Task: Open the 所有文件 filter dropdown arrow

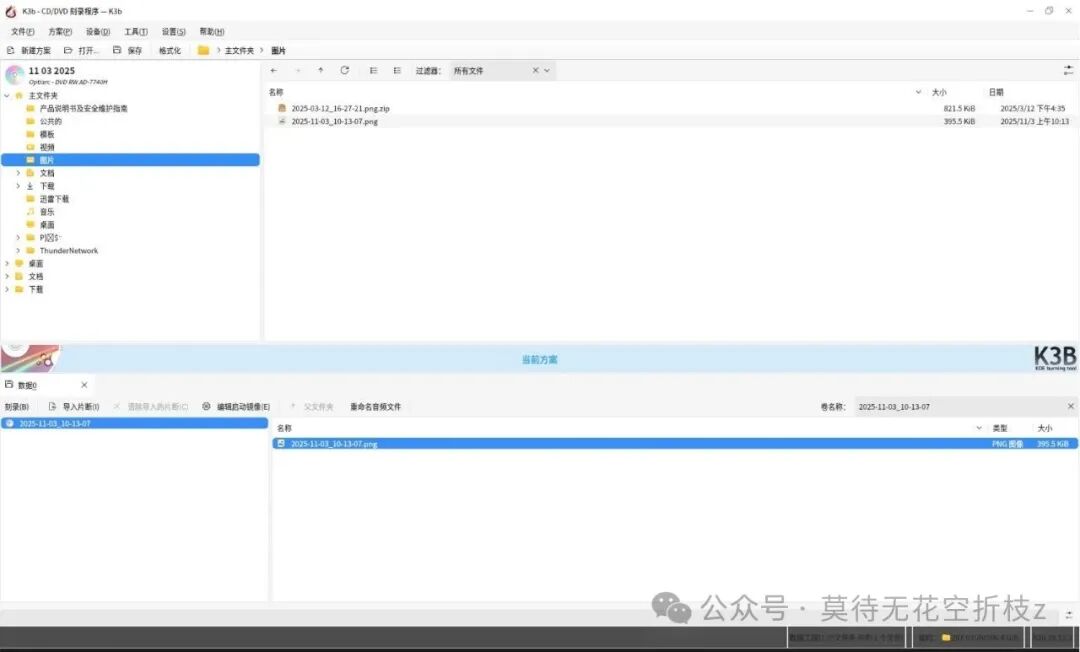Action: pyautogui.click(x=547, y=70)
